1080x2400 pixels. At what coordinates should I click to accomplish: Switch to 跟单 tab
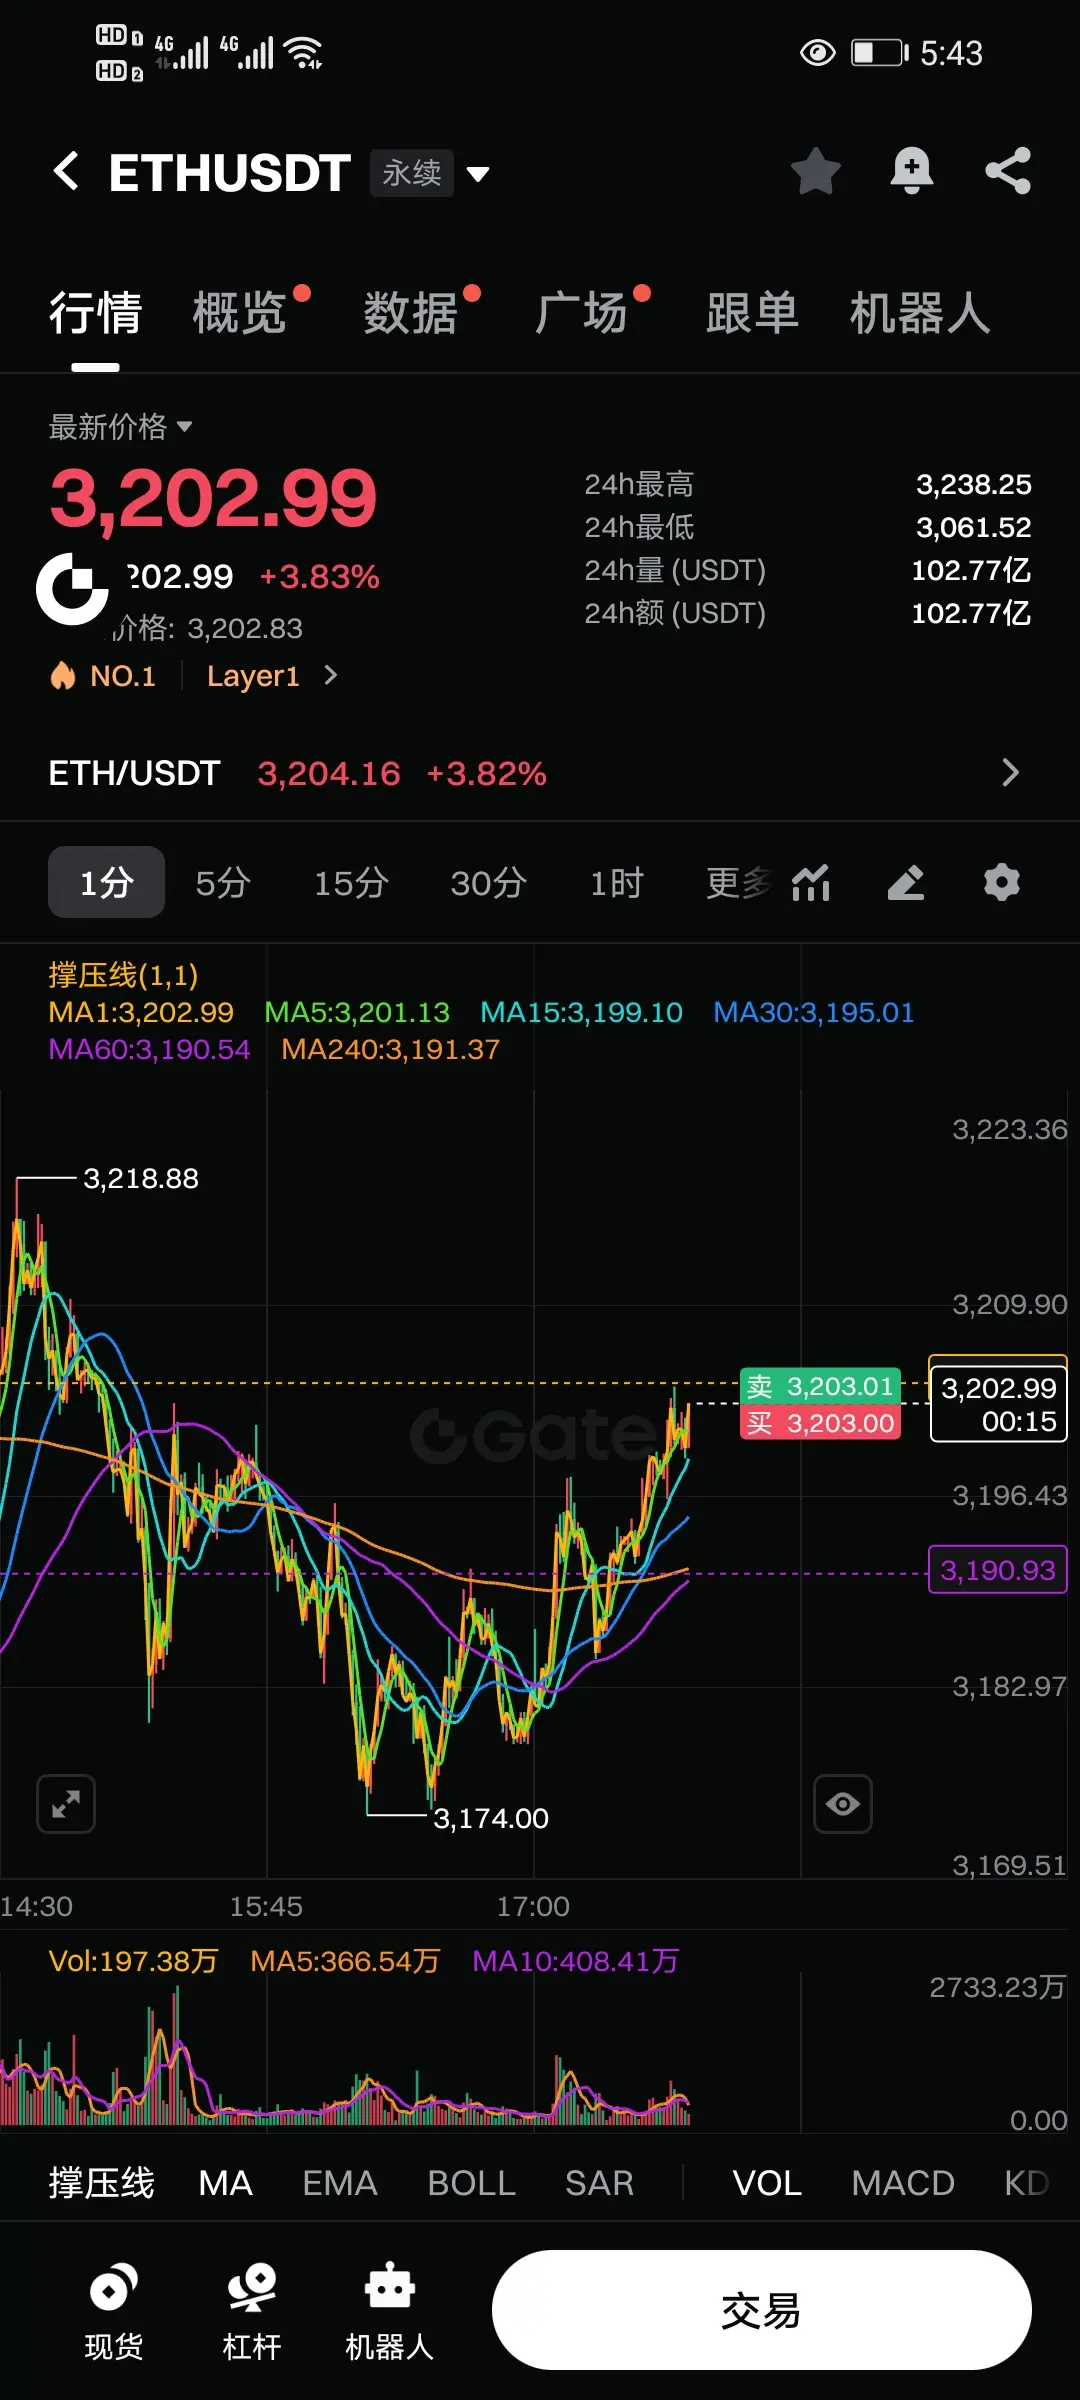click(753, 313)
